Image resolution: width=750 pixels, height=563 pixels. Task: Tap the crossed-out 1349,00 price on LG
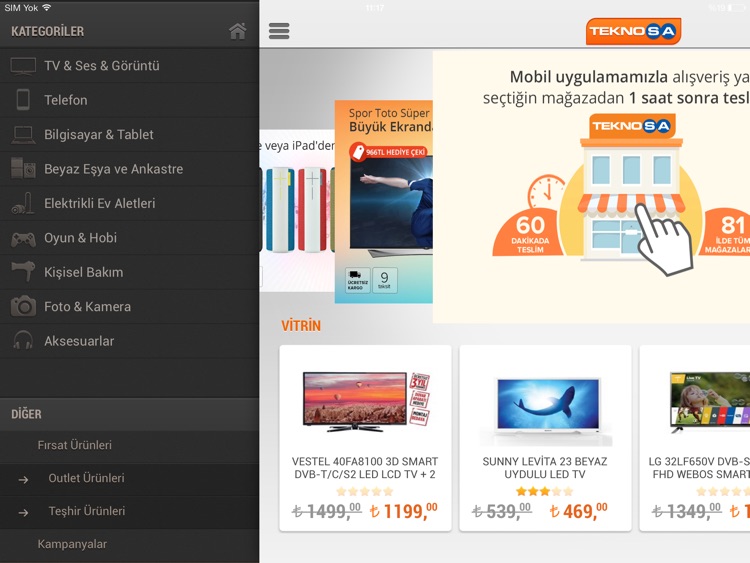click(x=687, y=511)
